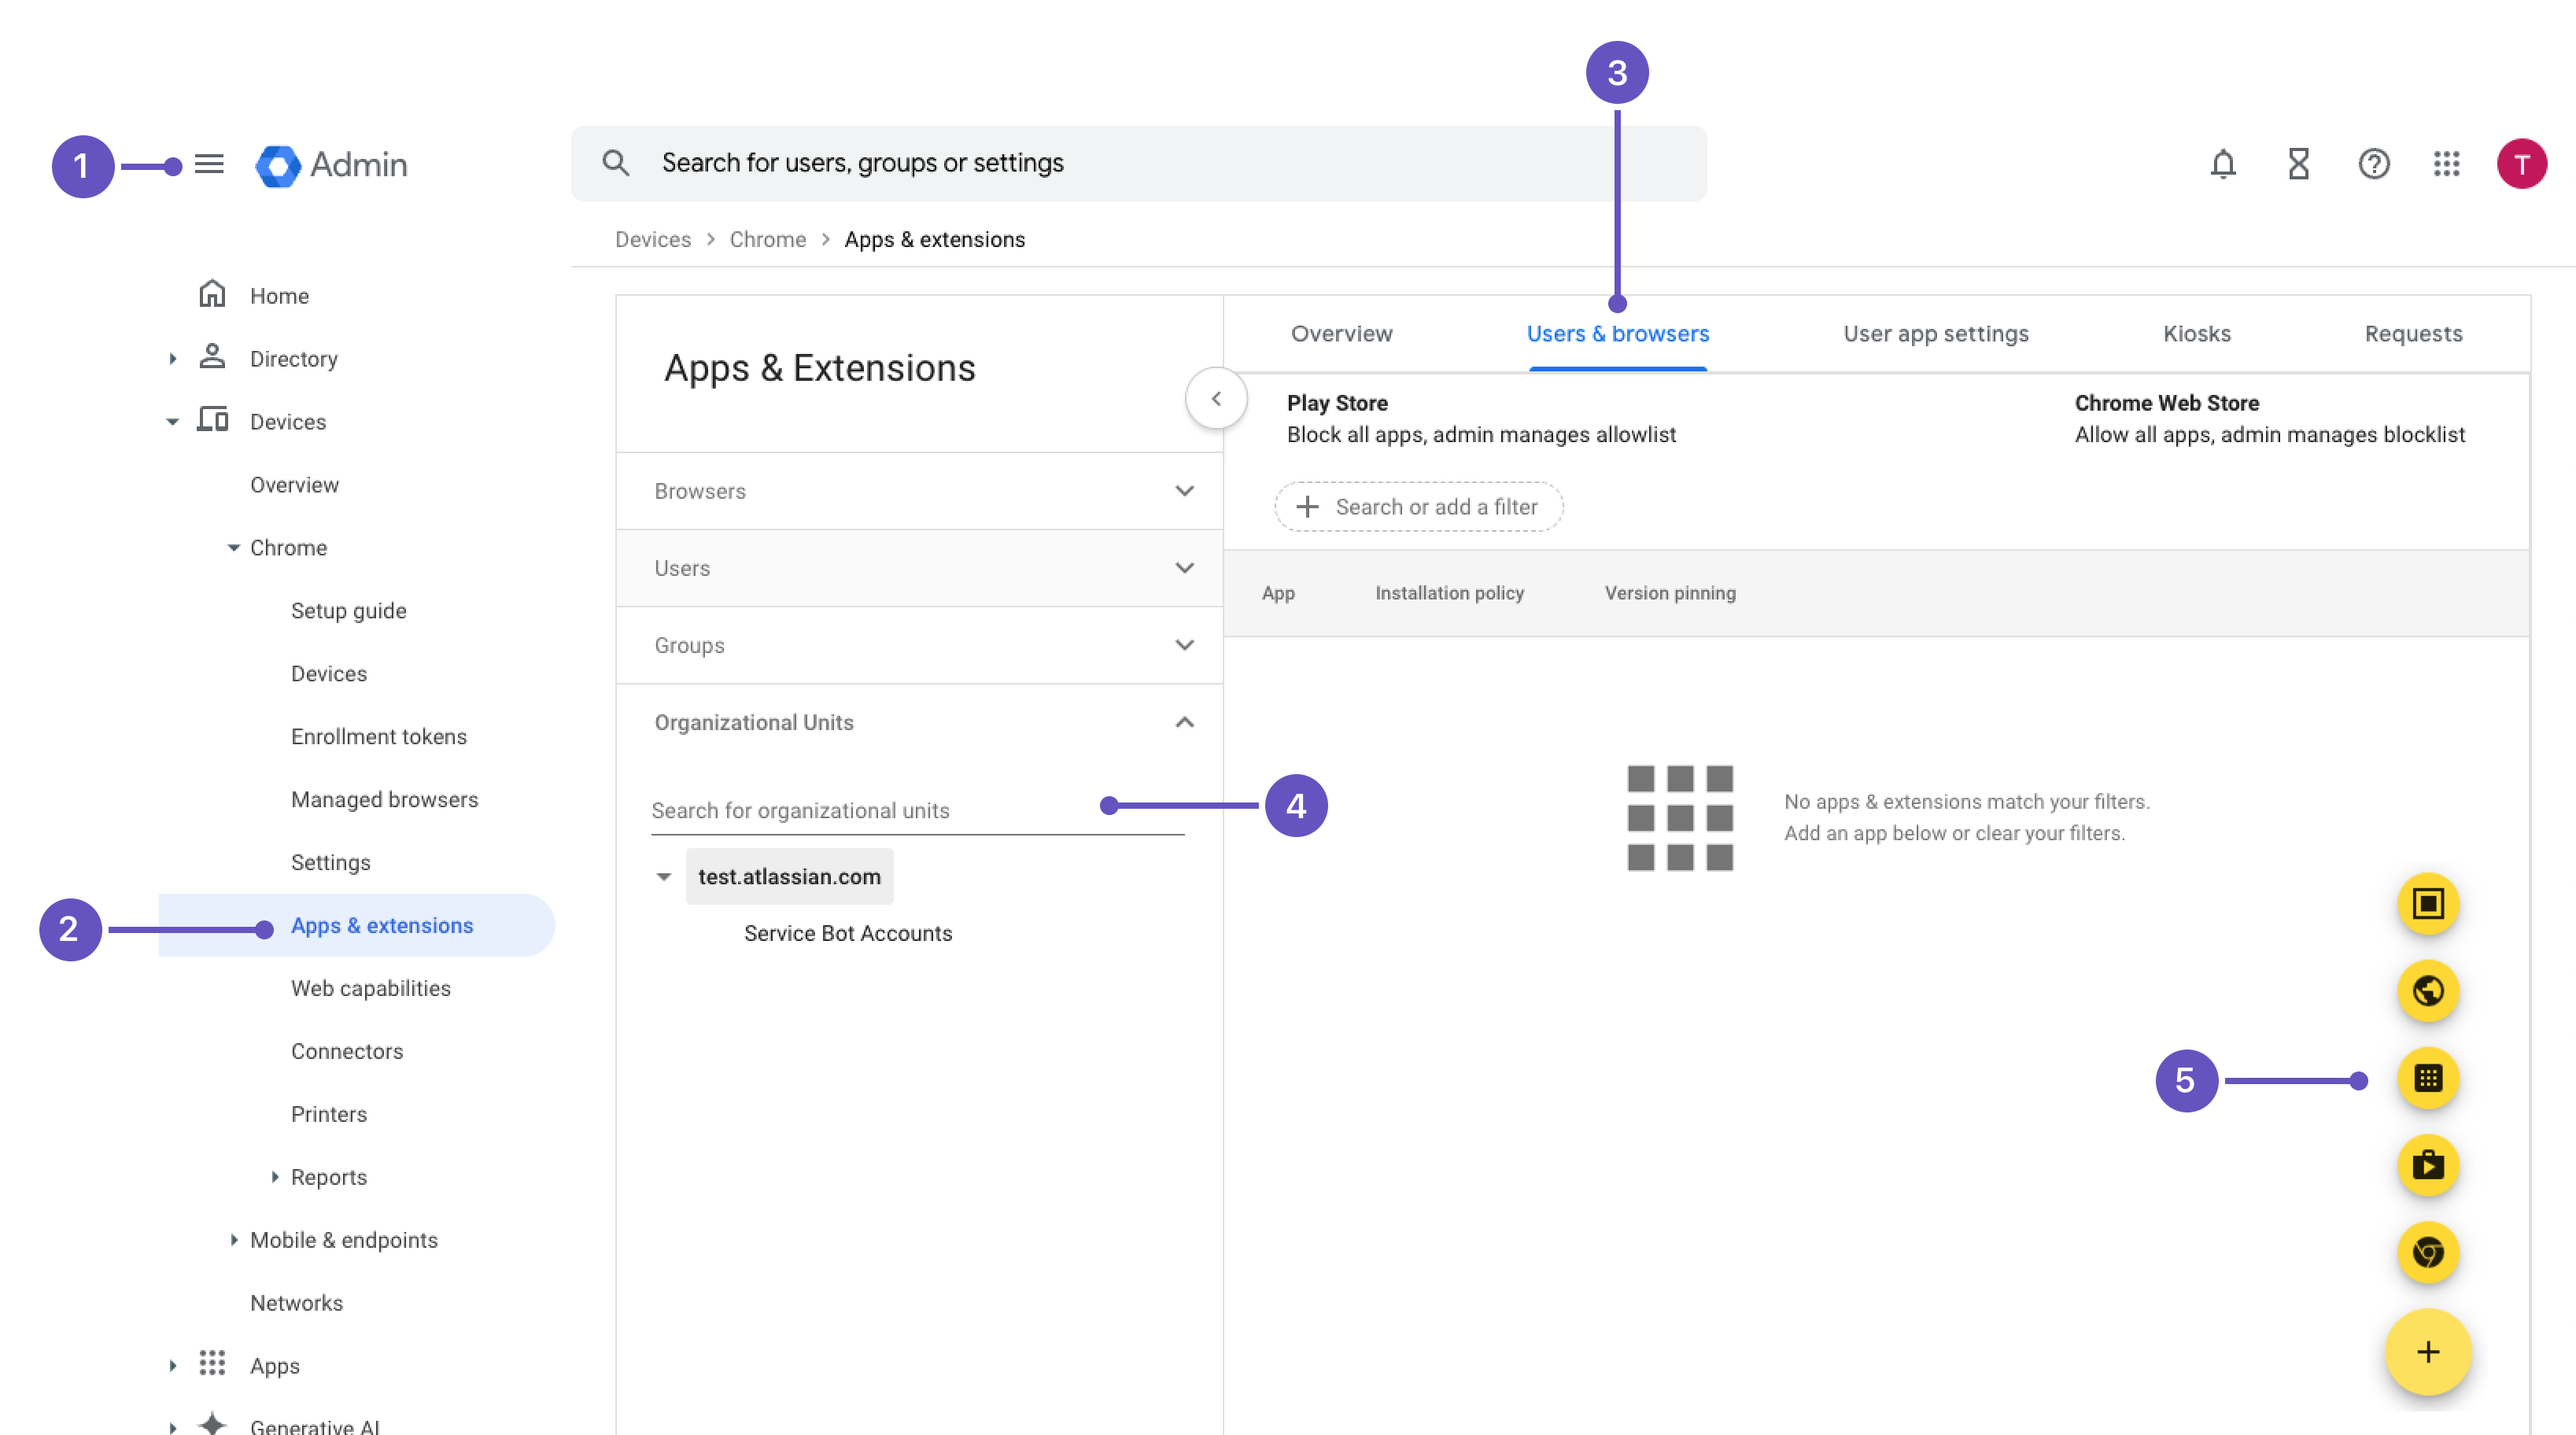The image size is (2576, 1435).
Task: Click the Chrome Web Store policy text
Action: pos(2269,436)
